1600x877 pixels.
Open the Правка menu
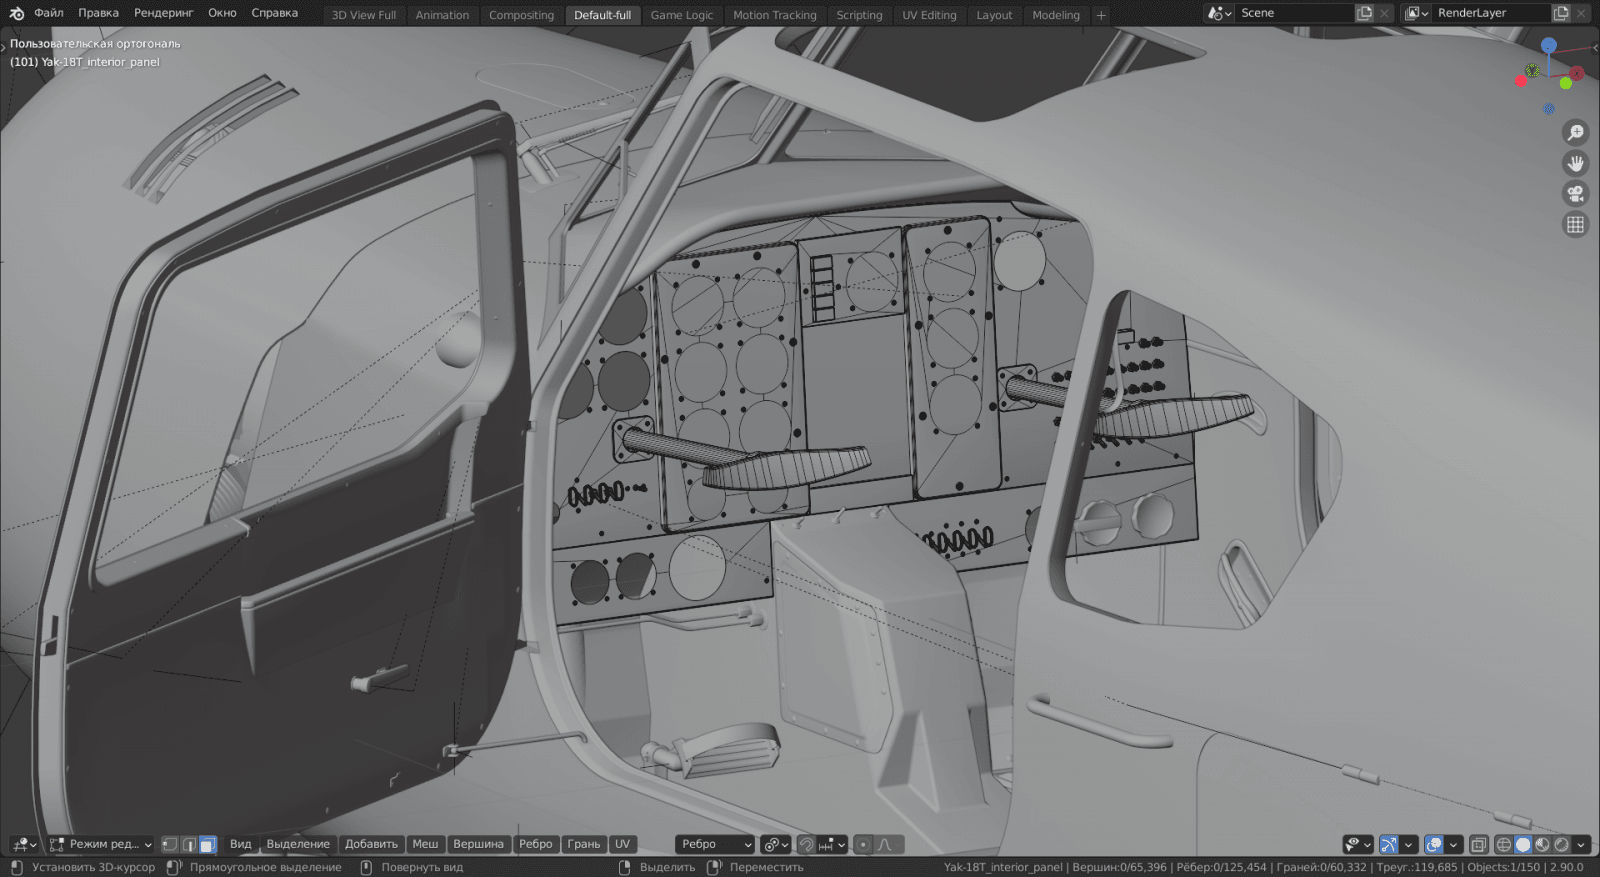98,13
